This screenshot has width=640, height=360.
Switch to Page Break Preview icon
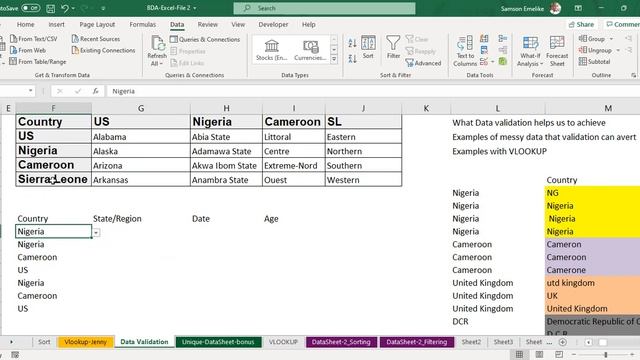pyautogui.click(x=559, y=355)
